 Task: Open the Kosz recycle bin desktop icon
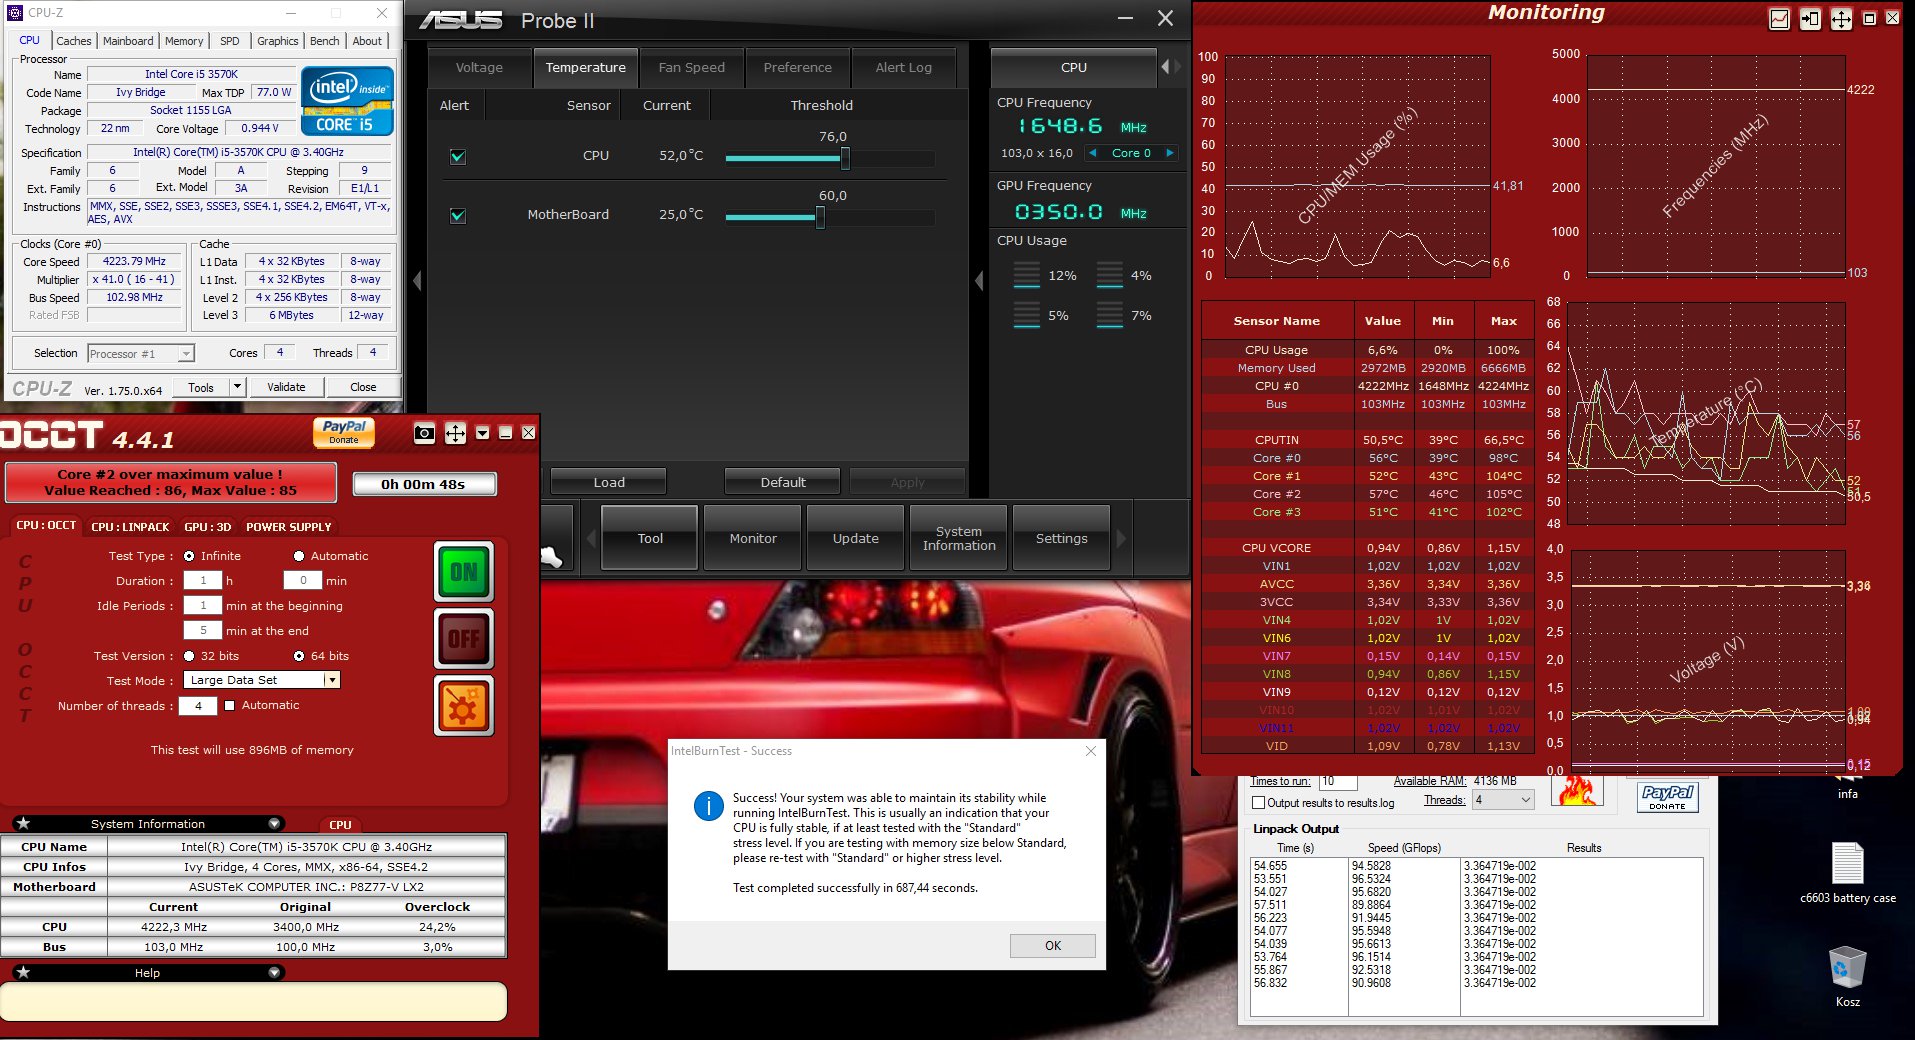tap(1848, 976)
